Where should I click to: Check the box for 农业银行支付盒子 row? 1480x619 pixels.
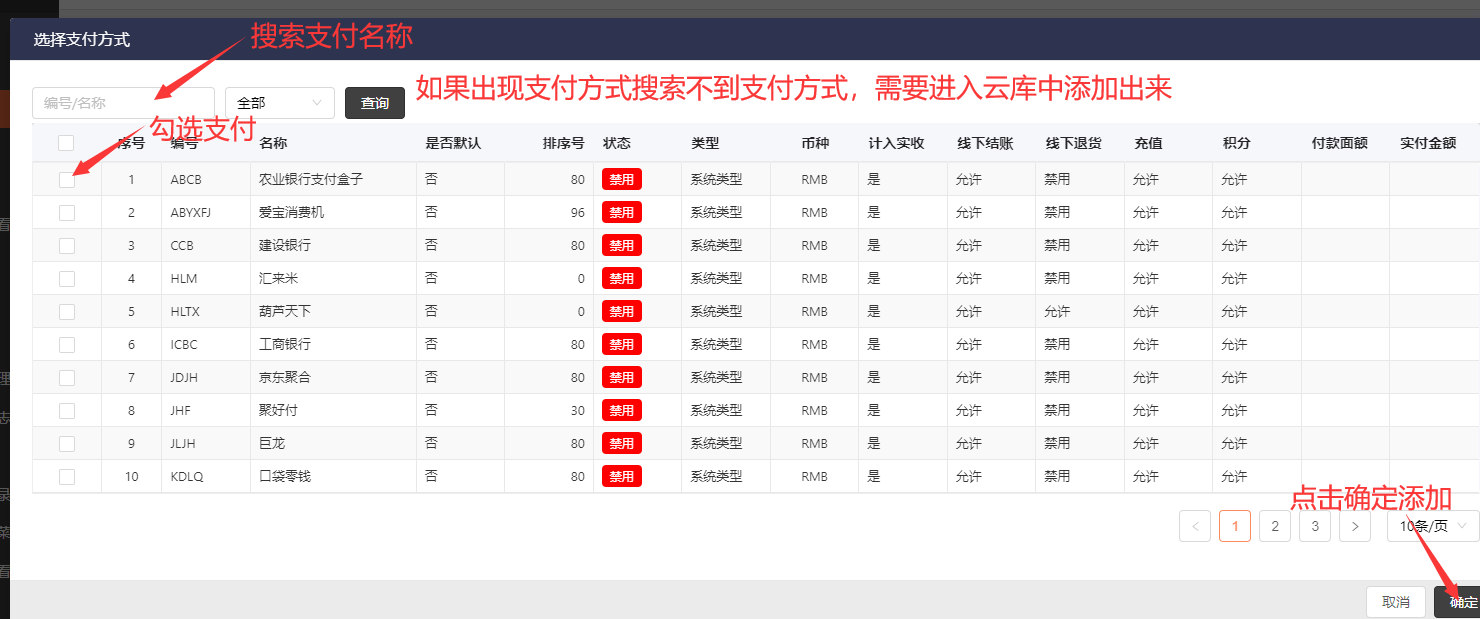click(67, 180)
